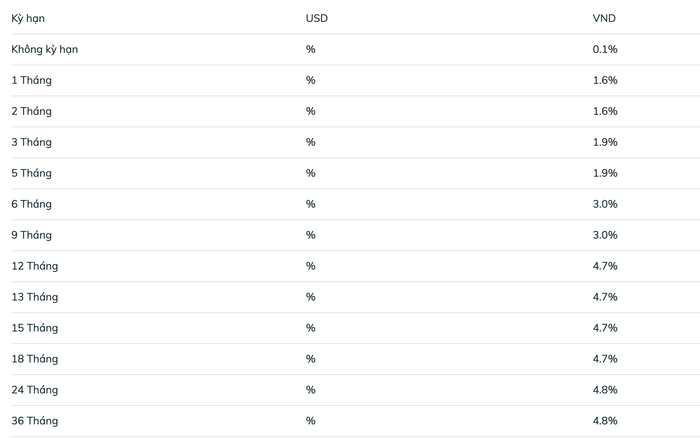This screenshot has height=438, width=700.
Task: Select the 6 Tháng term label
Action: (x=31, y=204)
